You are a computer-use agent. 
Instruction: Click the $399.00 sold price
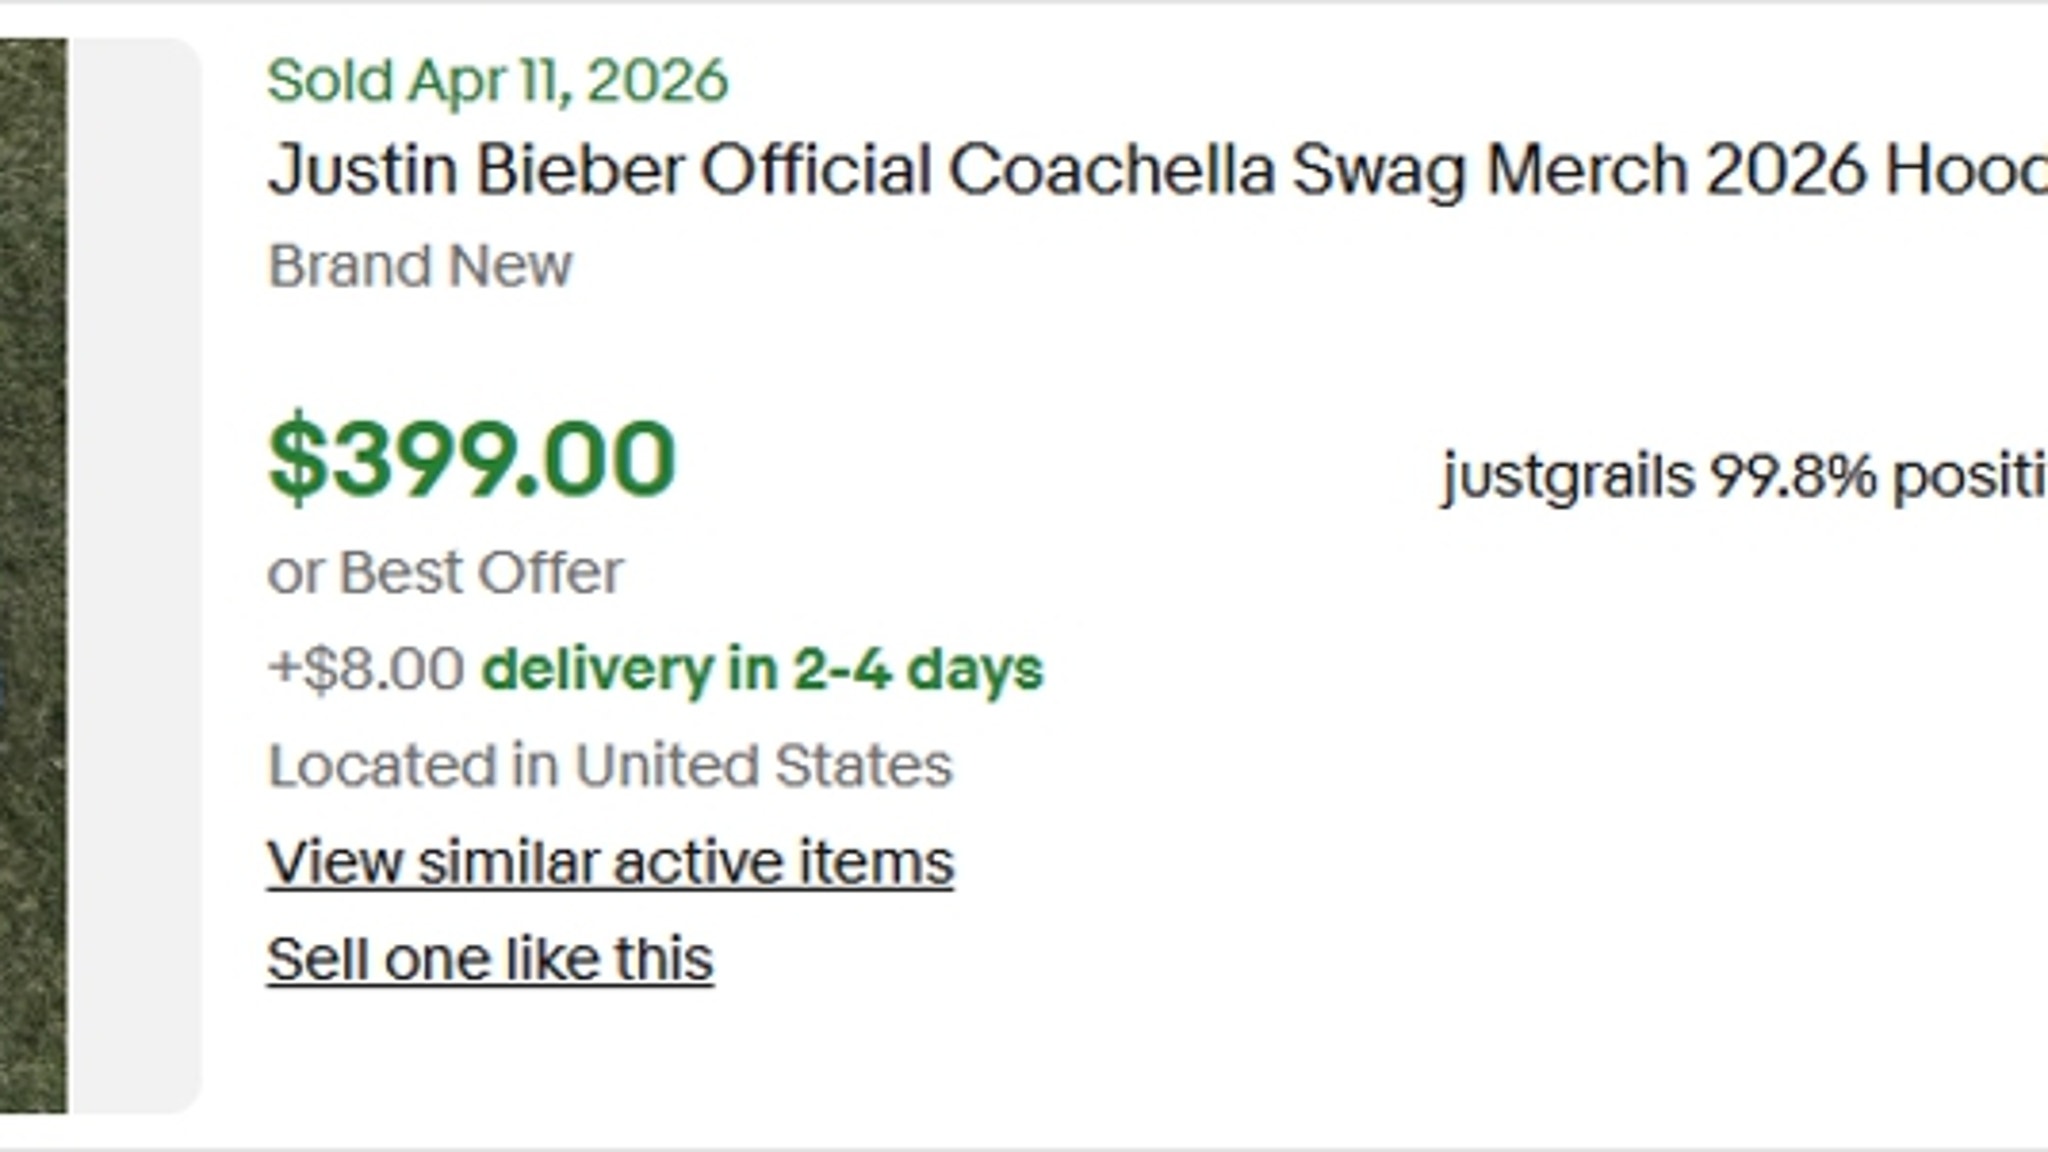[472, 460]
